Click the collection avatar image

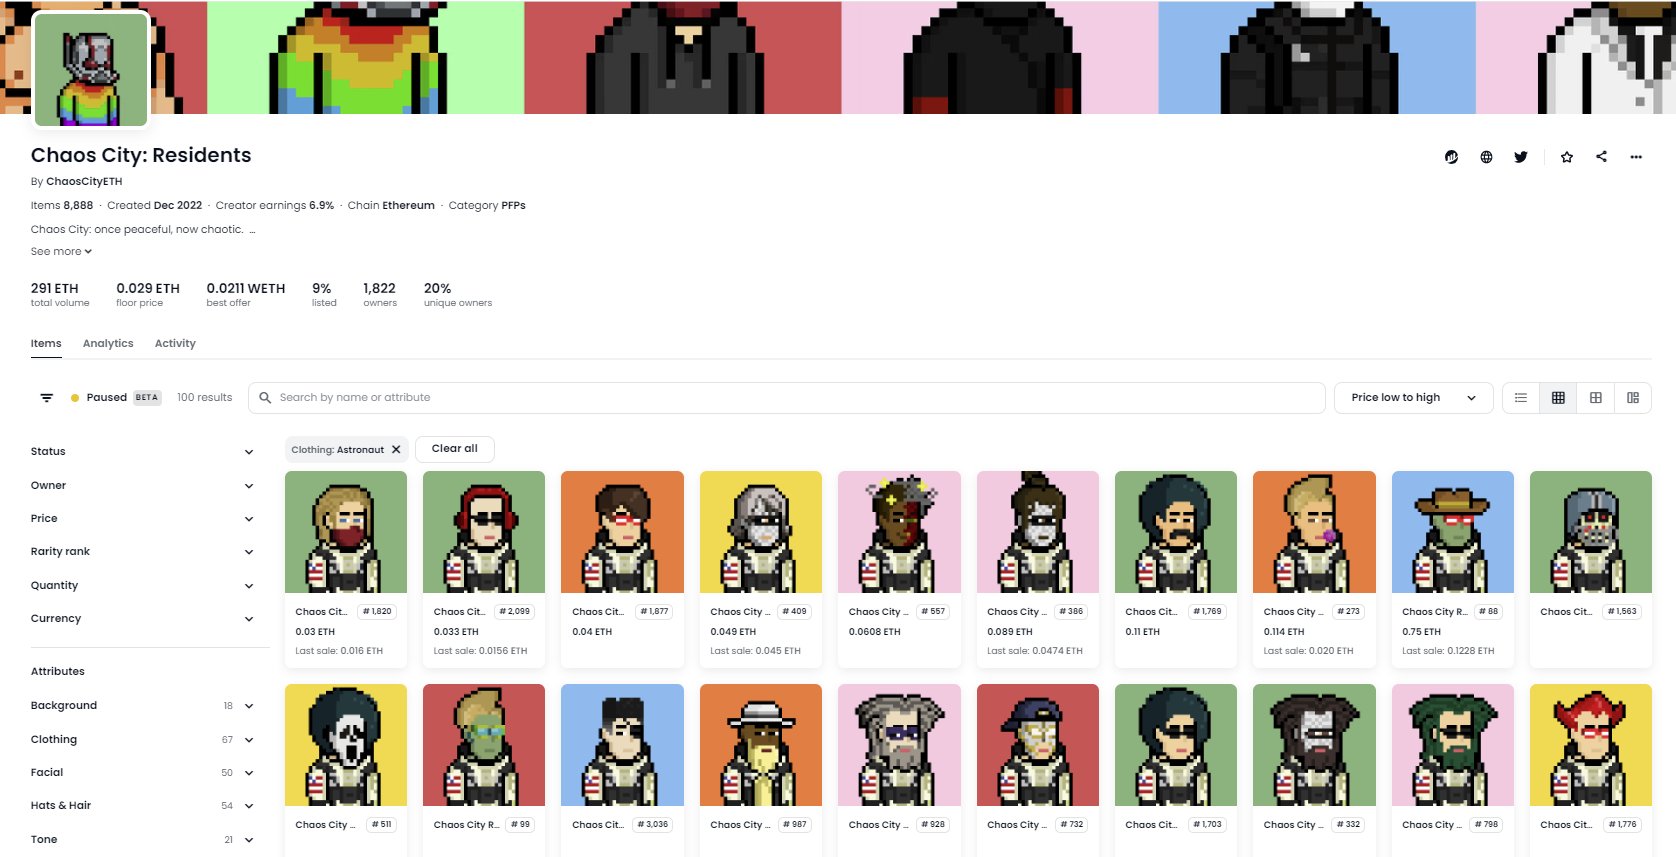click(x=91, y=70)
